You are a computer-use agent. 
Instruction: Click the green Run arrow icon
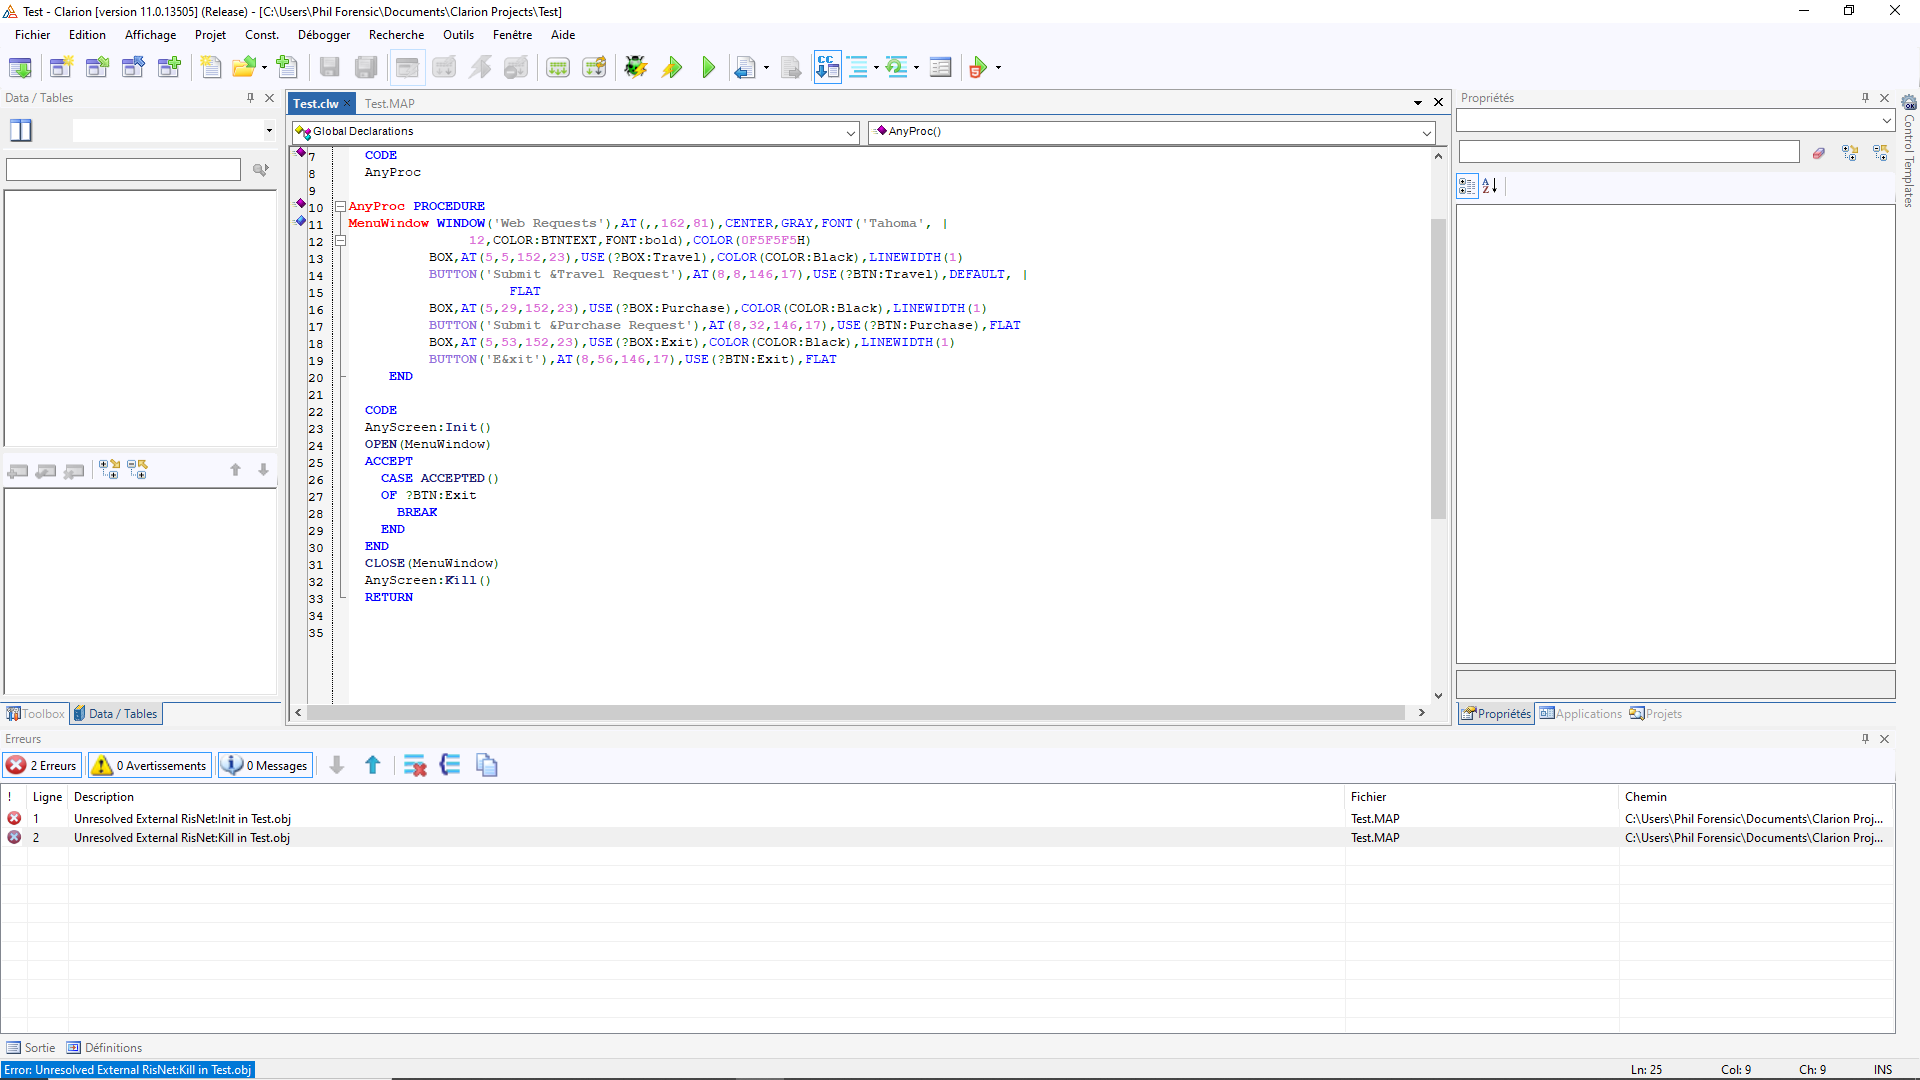click(x=708, y=67)
